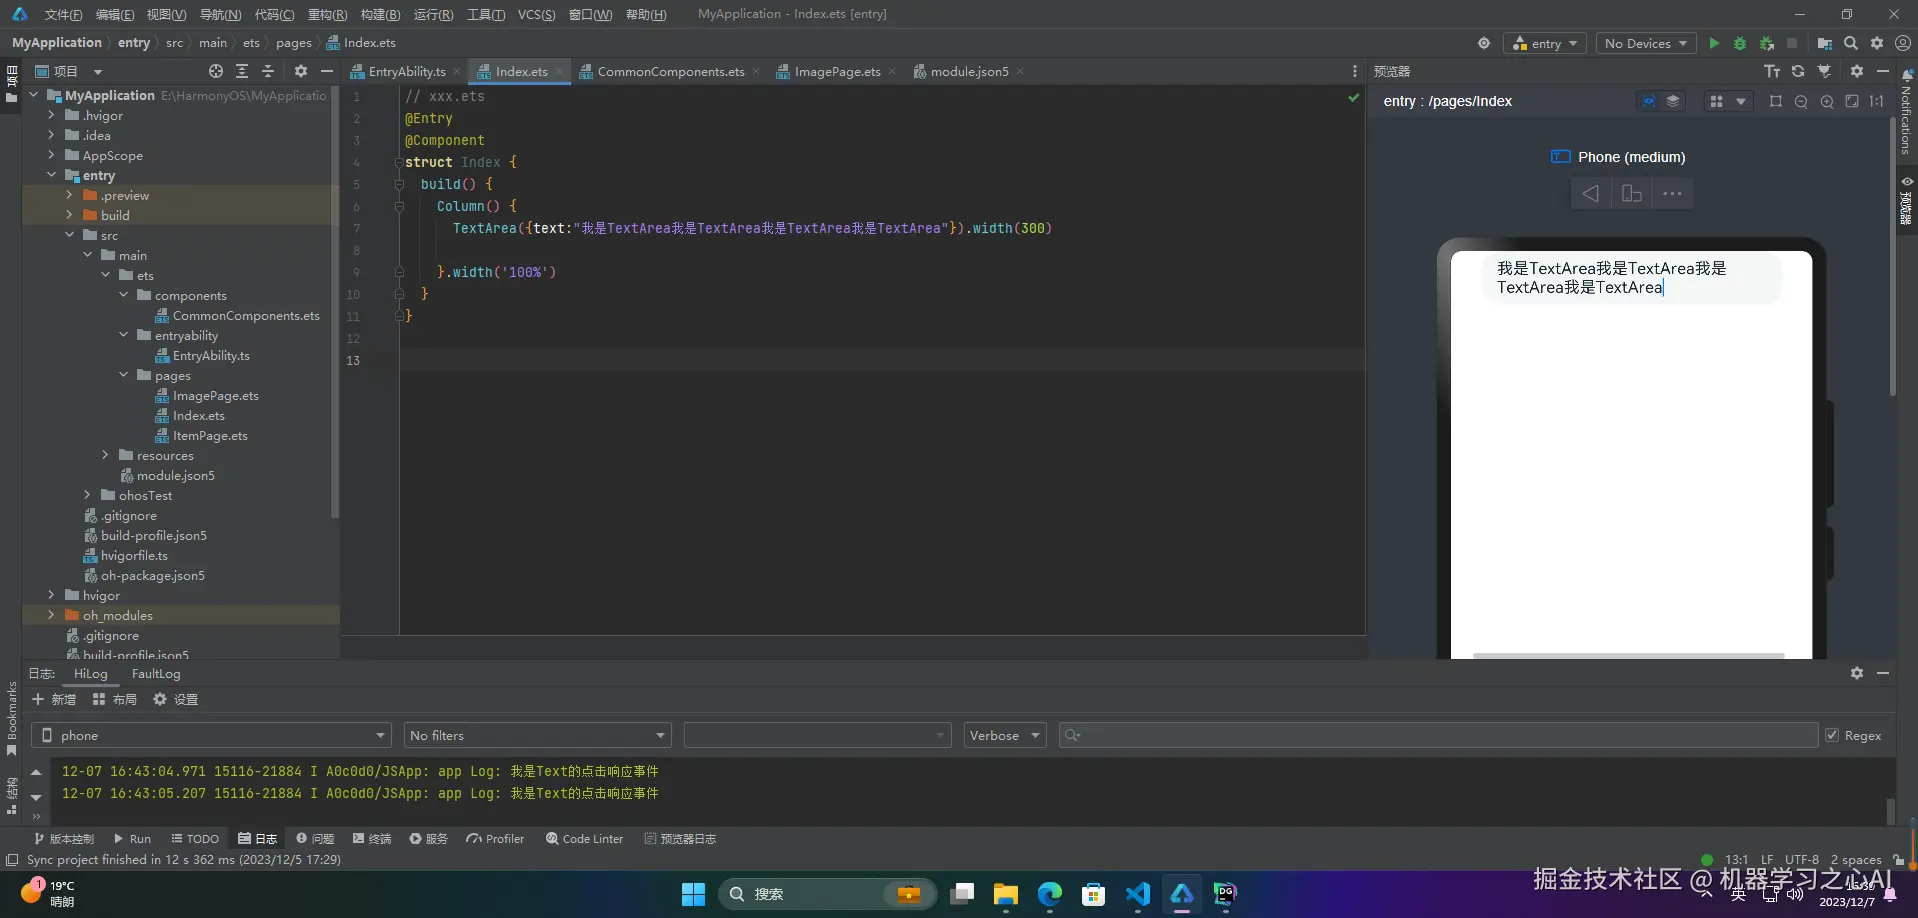Refresh the previewer panel
The width and height of the screenshot is (1918, 918).
pos(1798,71)
